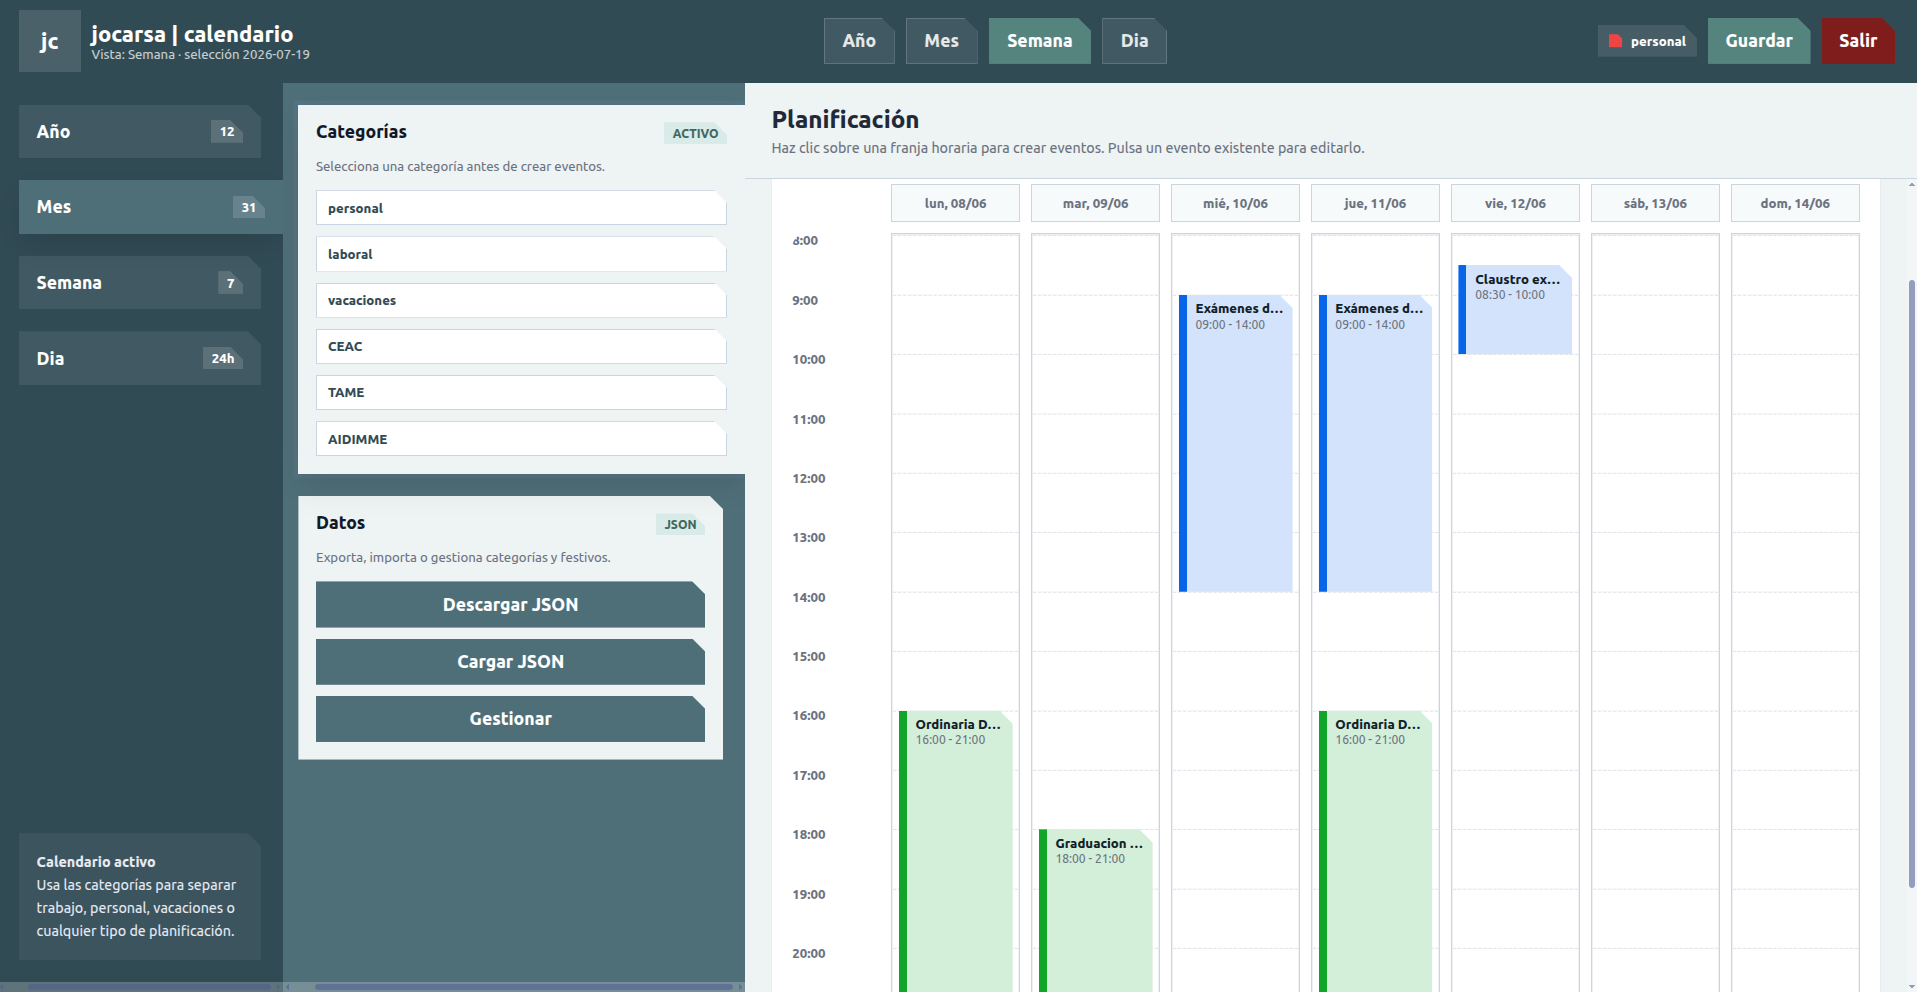Select the vacaciones category
The height and width of the screenshot is (992, 1917).
[521, 300]
